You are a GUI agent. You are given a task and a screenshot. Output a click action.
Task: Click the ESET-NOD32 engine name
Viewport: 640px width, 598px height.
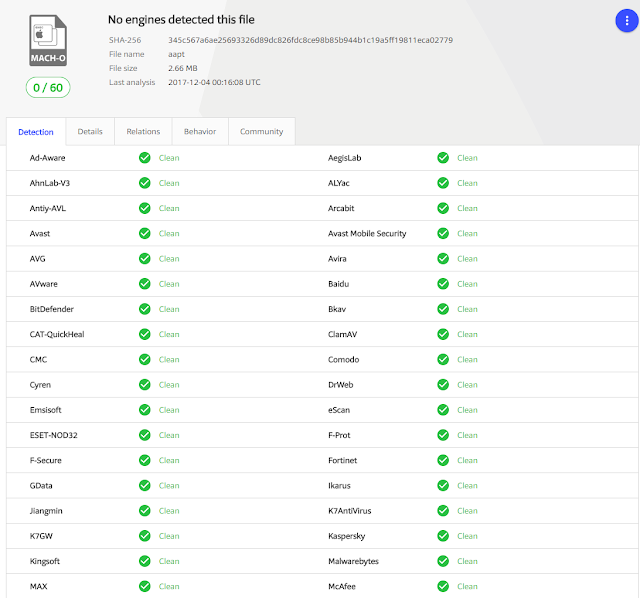[x=53, y=435]
